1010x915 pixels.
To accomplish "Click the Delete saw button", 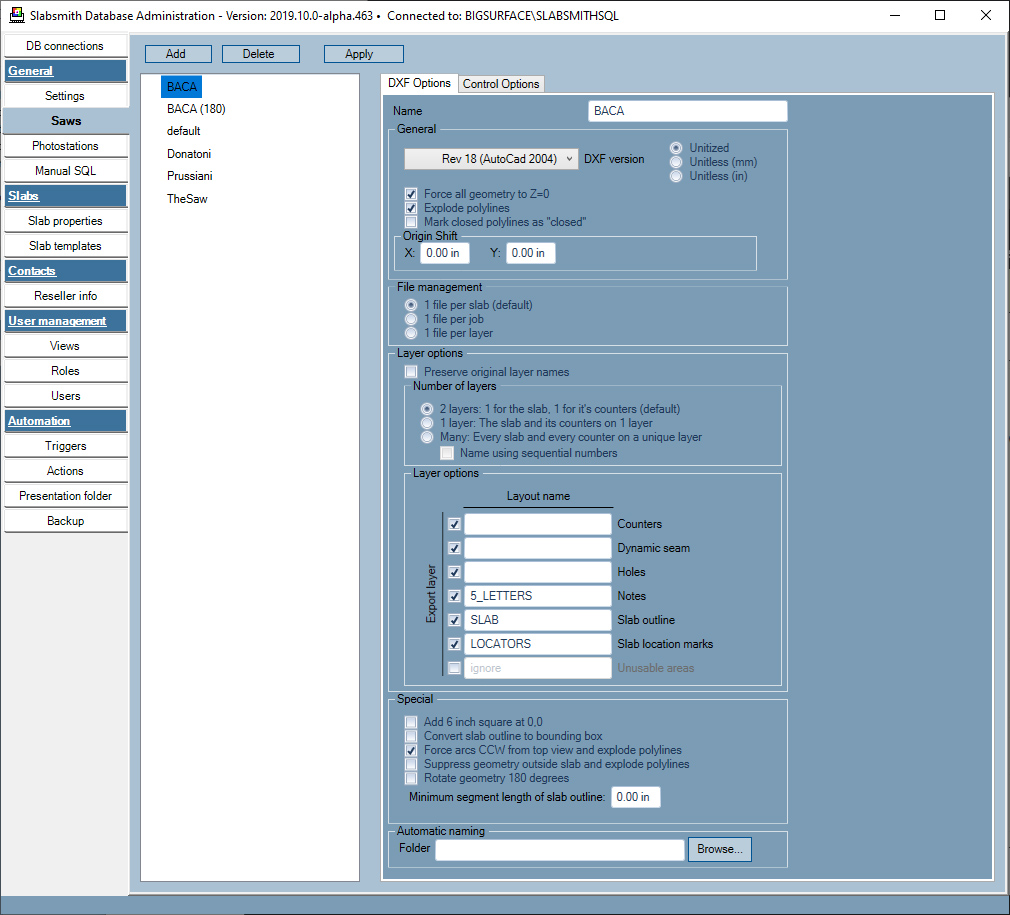I will [260, 54].
